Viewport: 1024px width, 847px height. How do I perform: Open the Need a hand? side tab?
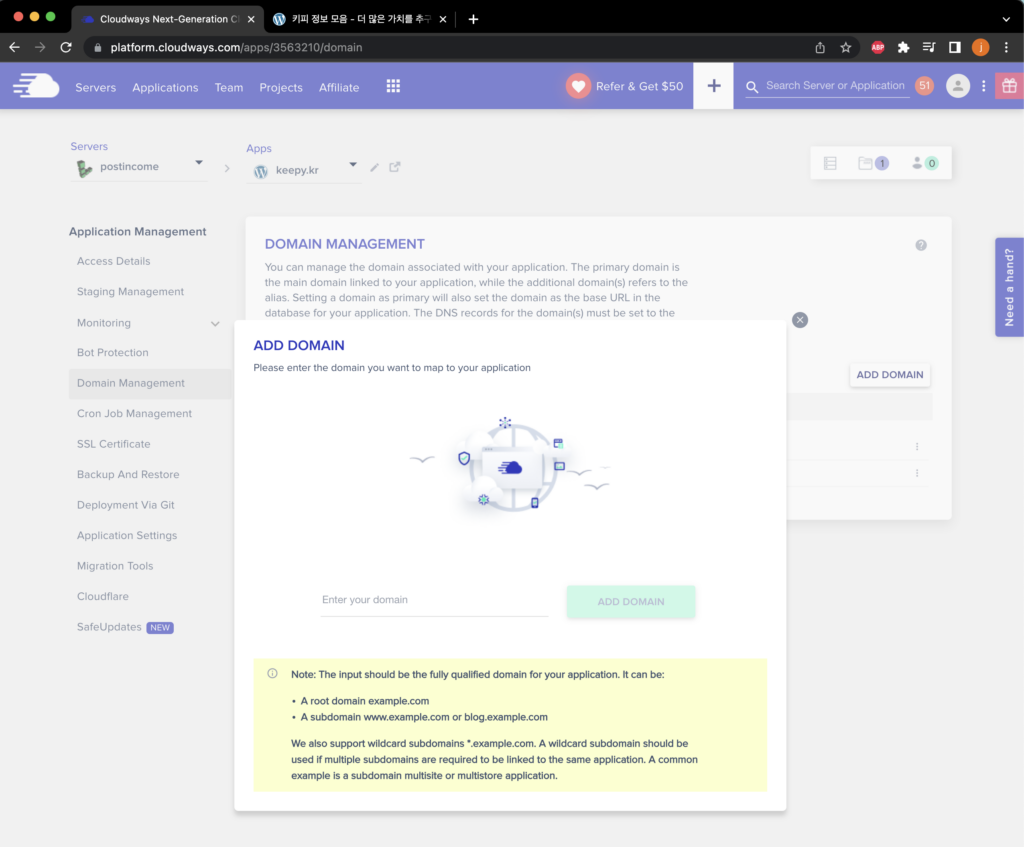[1009, 287]
